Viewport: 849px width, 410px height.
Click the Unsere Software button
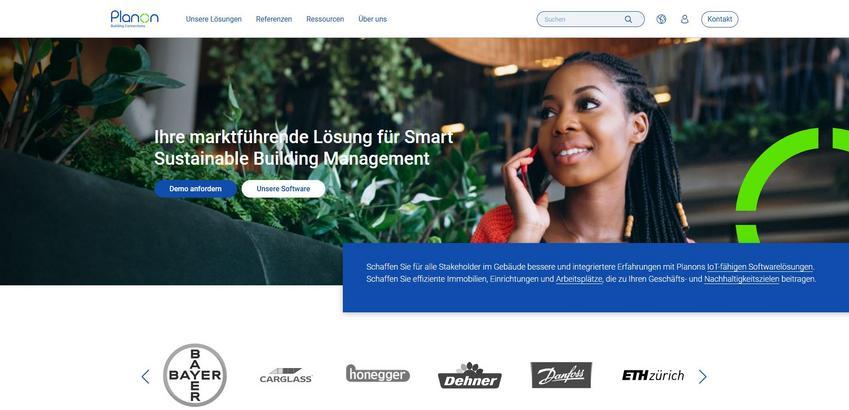283,189
